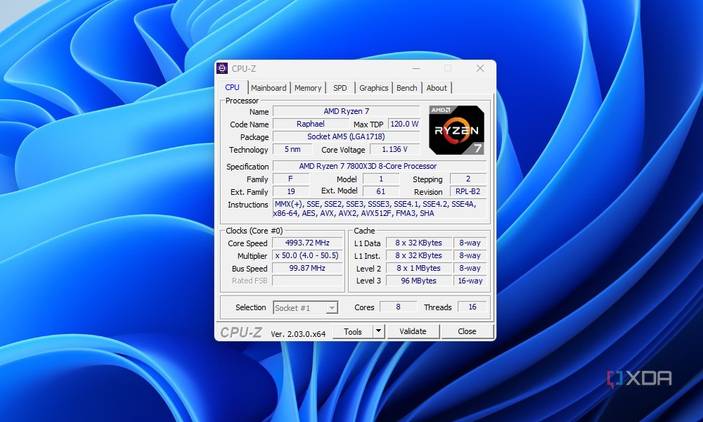Click the Specification AMD Ryzen 7 7800X3D field
This screenshot has width=703, height=422.
pyautogui.click(x=380, y=166)
